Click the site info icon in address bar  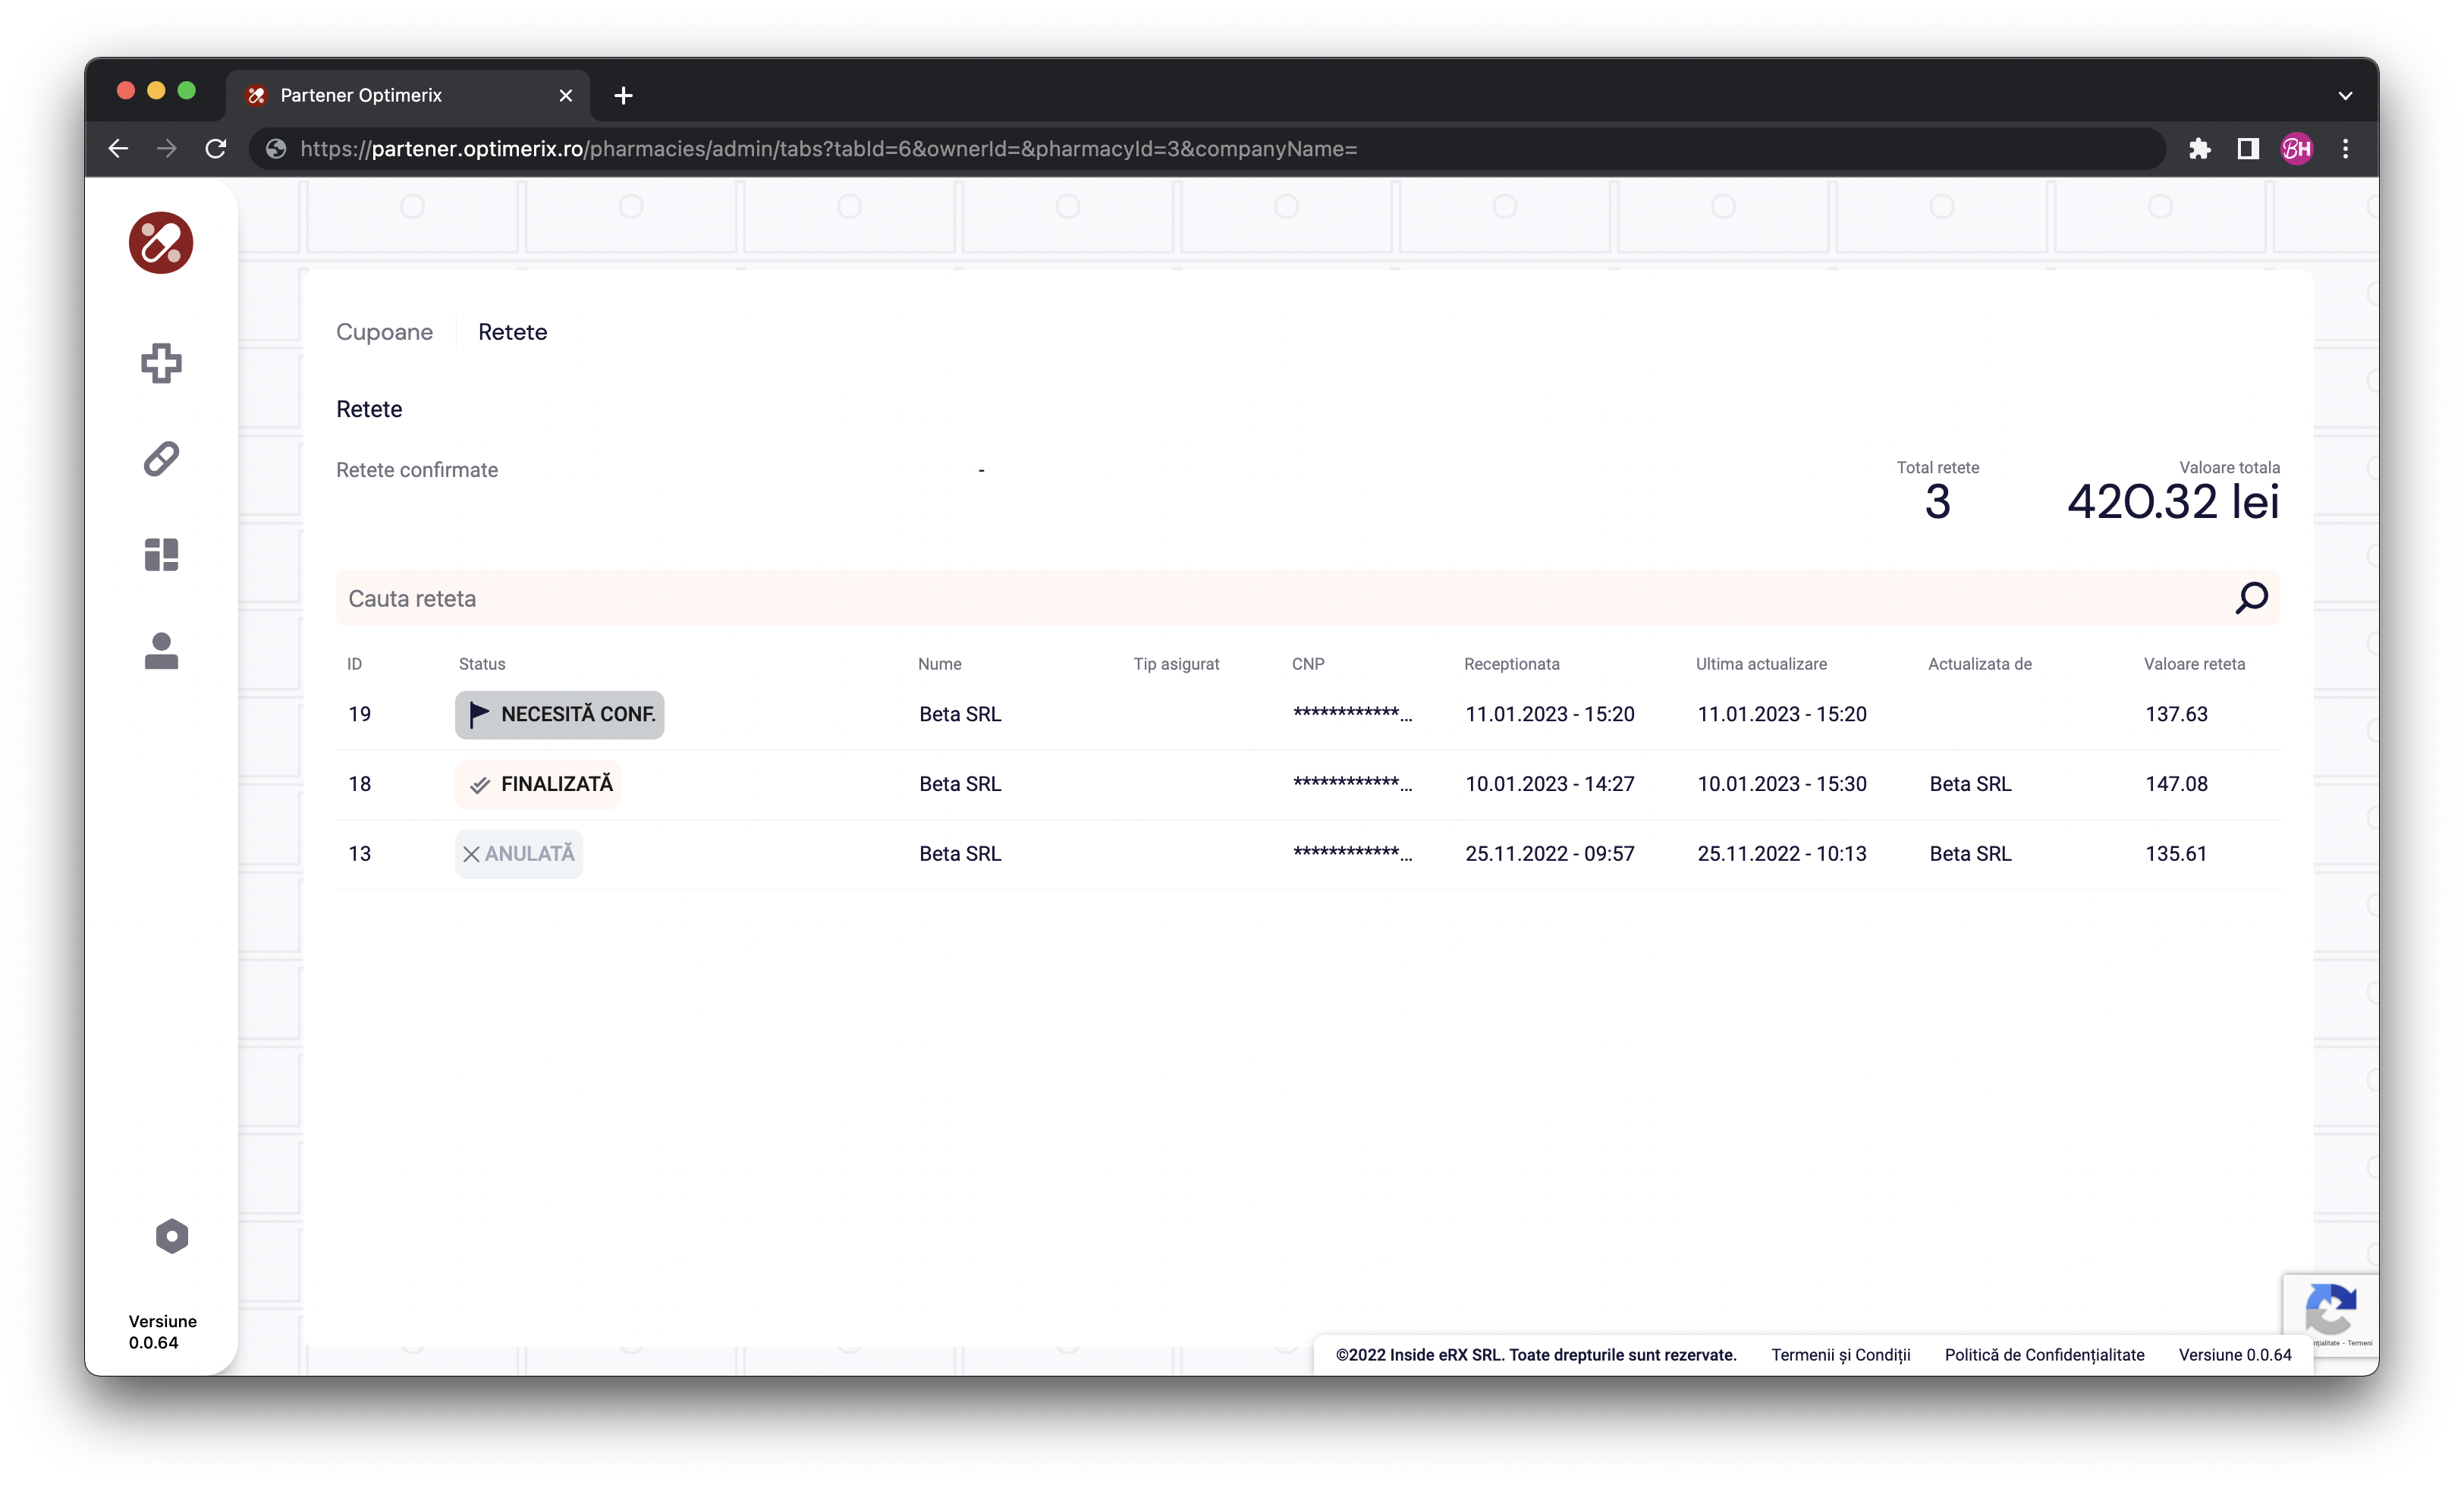pyautogui.click(x=276, y=149)
